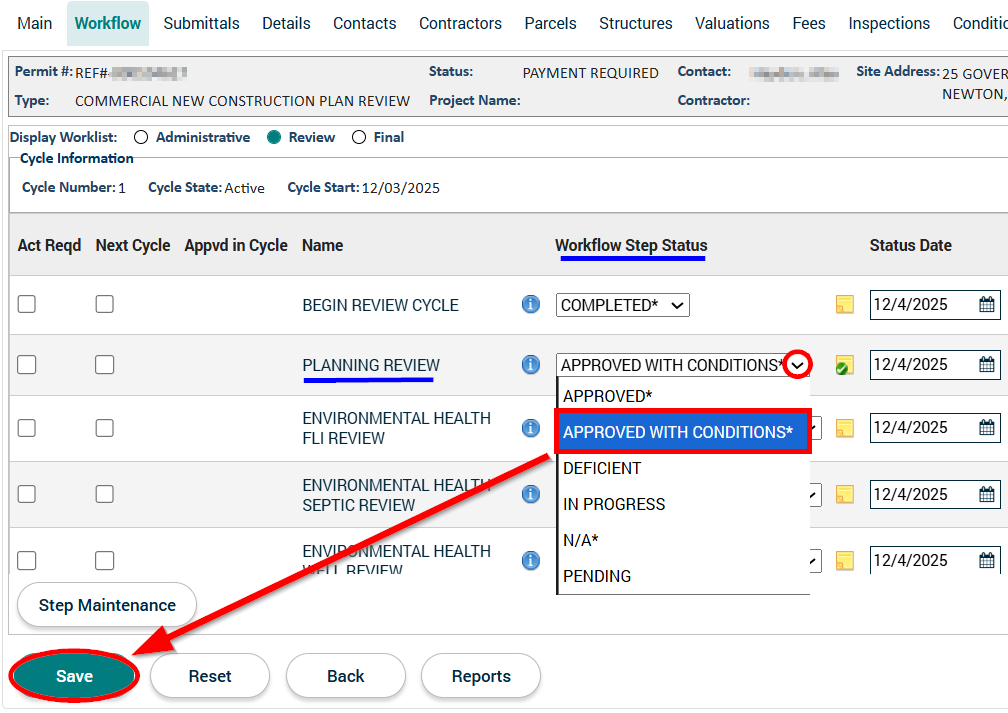This screenshot has width=1008, height=713.
Task: Click the Step Maintenance button
Action: [107, 605]
